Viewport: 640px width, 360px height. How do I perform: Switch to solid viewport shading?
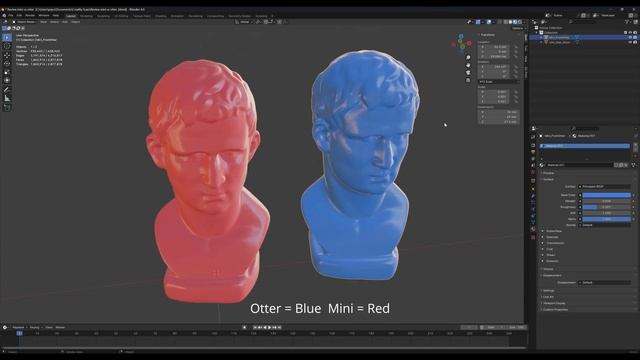click(510, 22)
